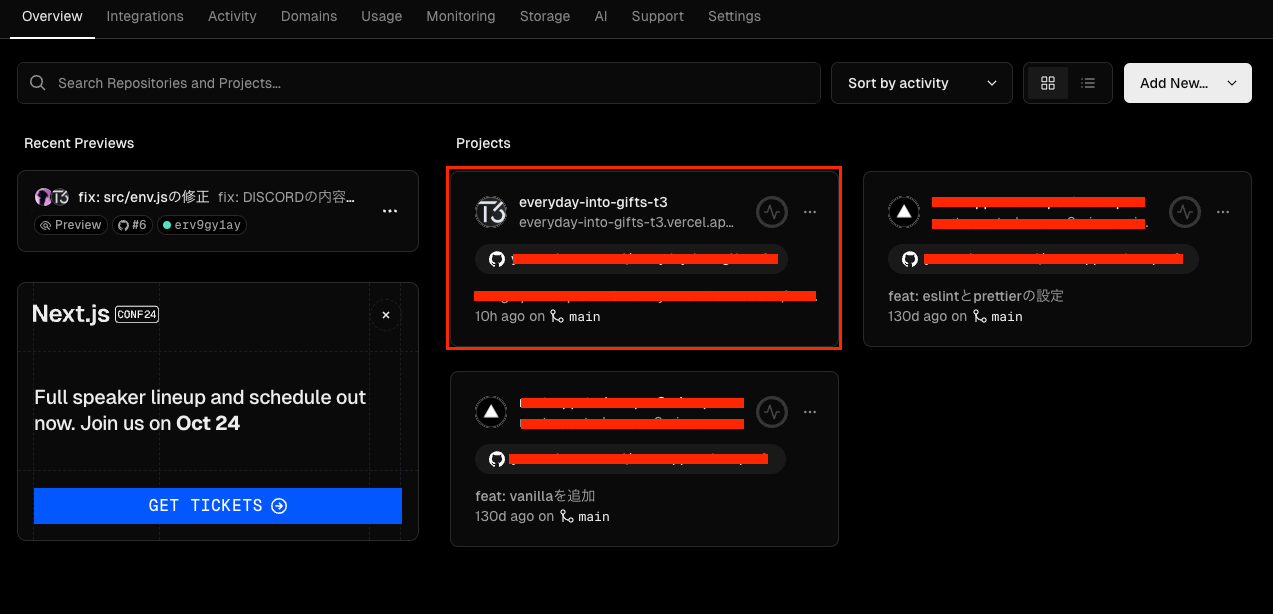Select the AI tab
Viewport: 1273px width, 614px height.
(x=601, y=16)
